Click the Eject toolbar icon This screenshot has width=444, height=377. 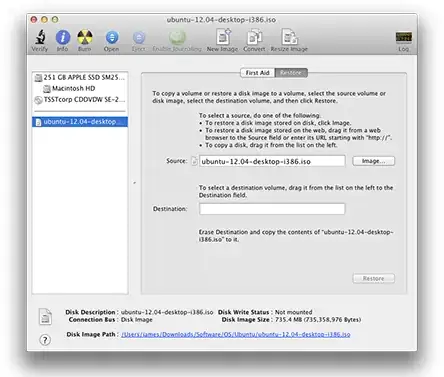coord(139,37)
